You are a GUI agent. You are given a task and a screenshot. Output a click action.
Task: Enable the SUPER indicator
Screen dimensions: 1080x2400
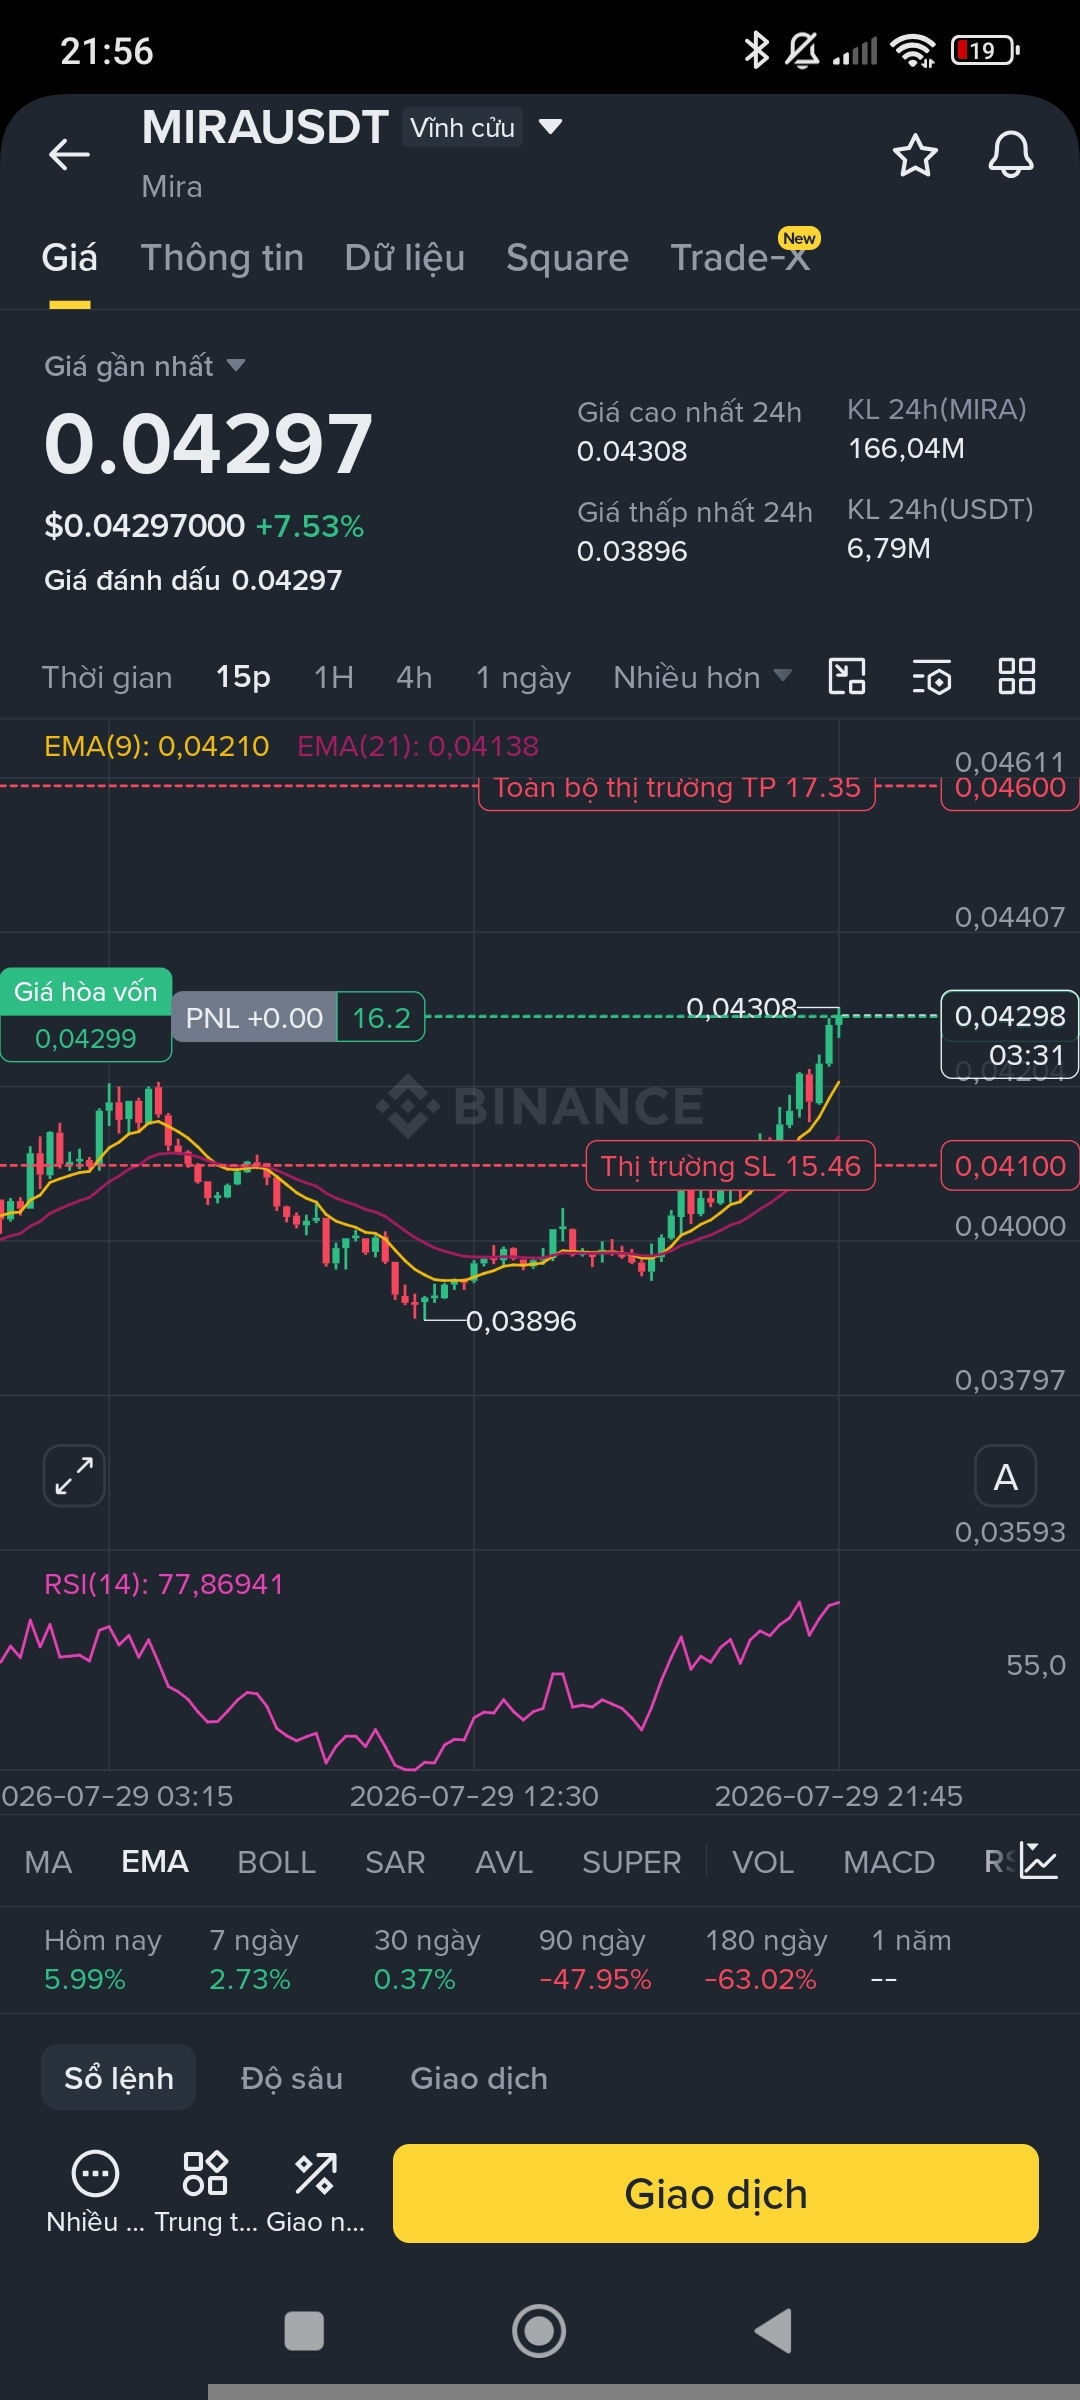[x=632, y=1862]
